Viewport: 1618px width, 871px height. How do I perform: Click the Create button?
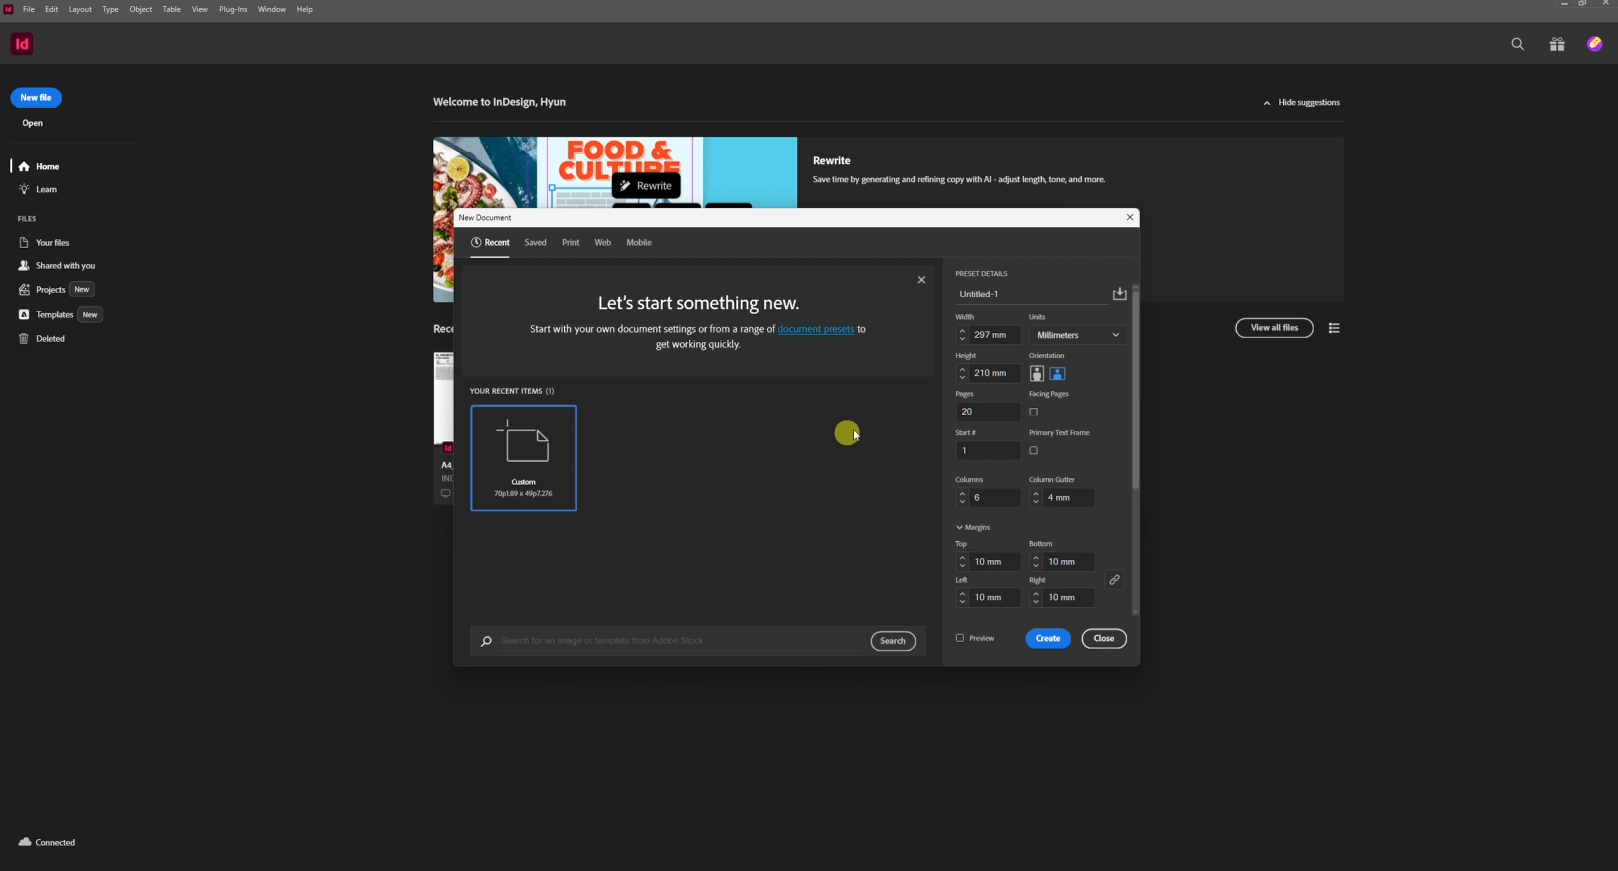click(x=1048, y=639)
